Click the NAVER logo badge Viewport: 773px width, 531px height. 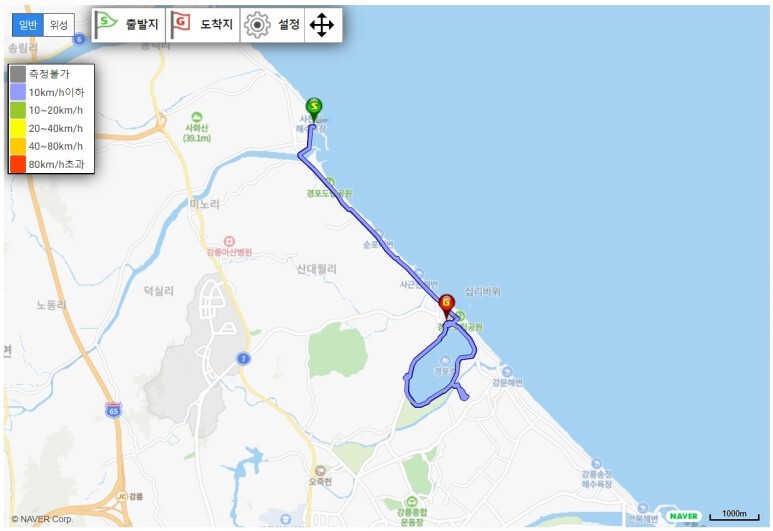tap(684, 516)
